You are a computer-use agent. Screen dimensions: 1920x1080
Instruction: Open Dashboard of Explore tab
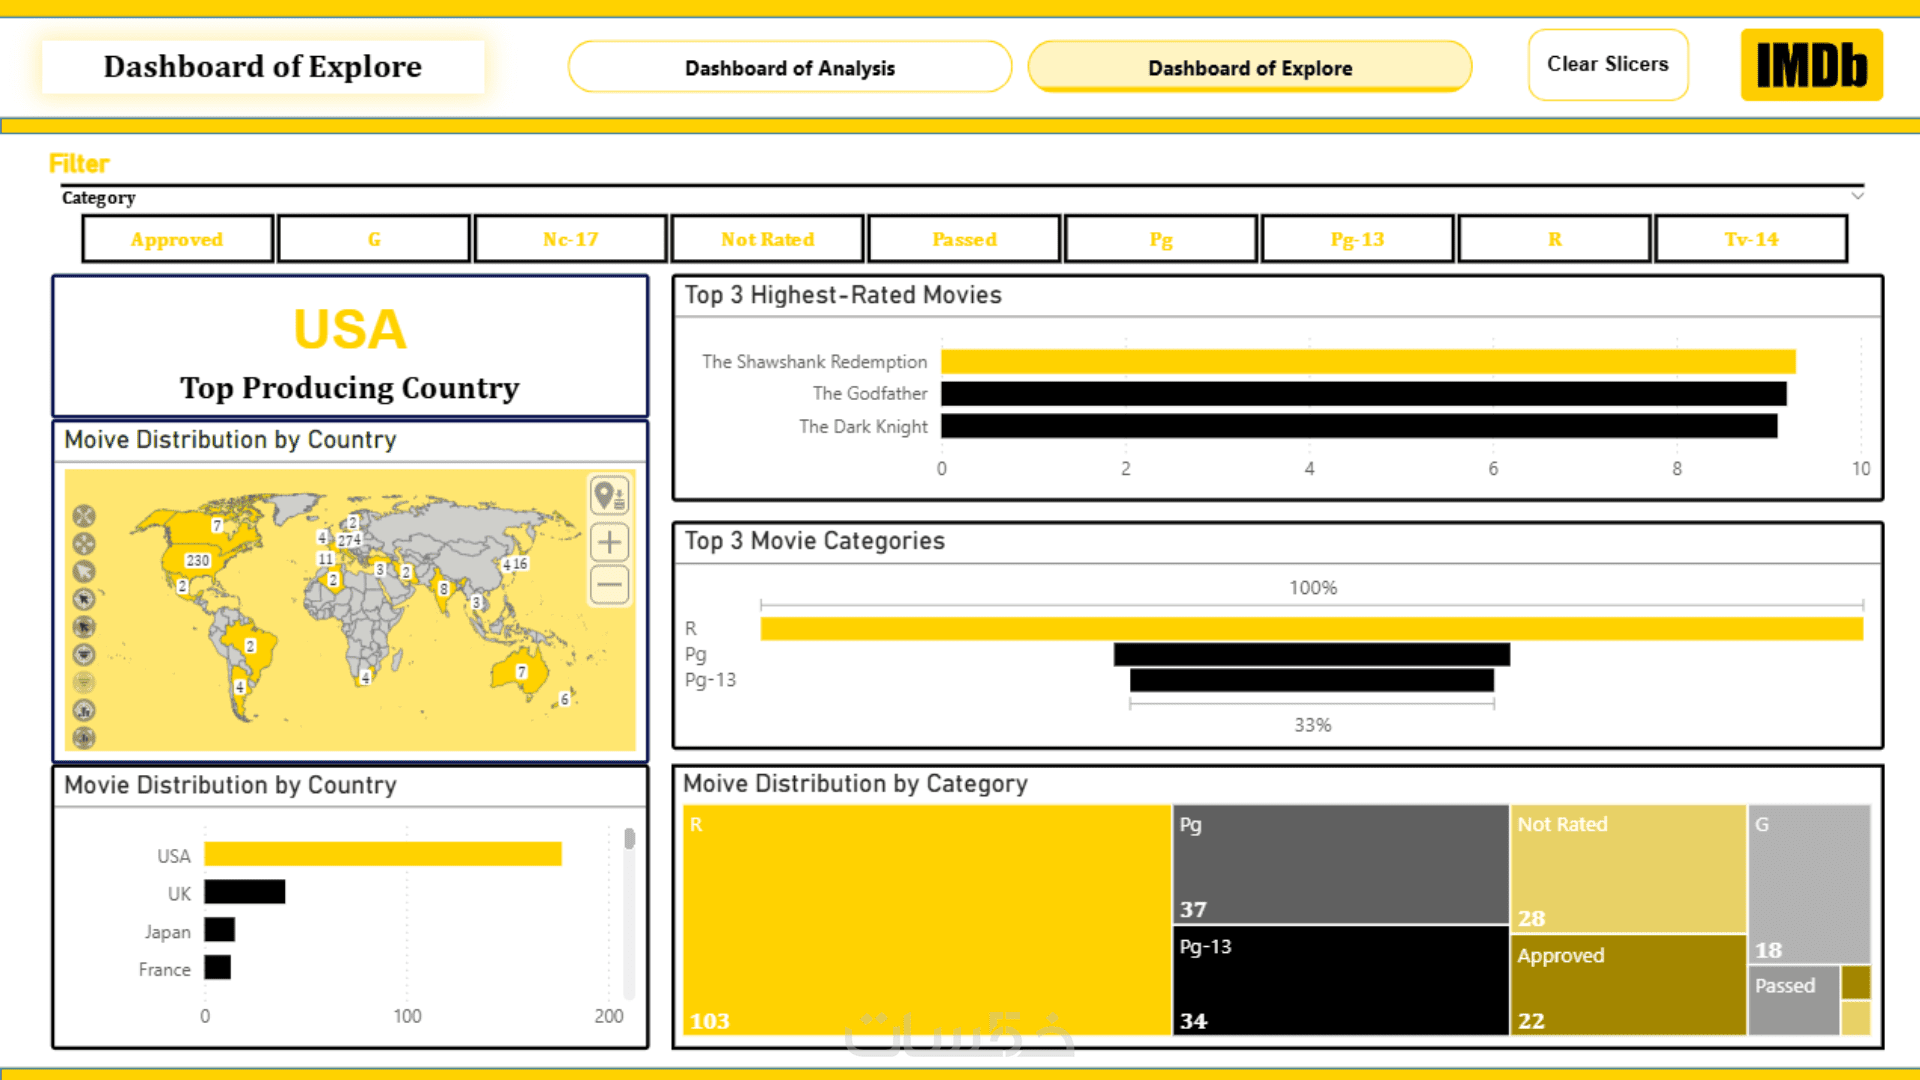coord(1249,68)
